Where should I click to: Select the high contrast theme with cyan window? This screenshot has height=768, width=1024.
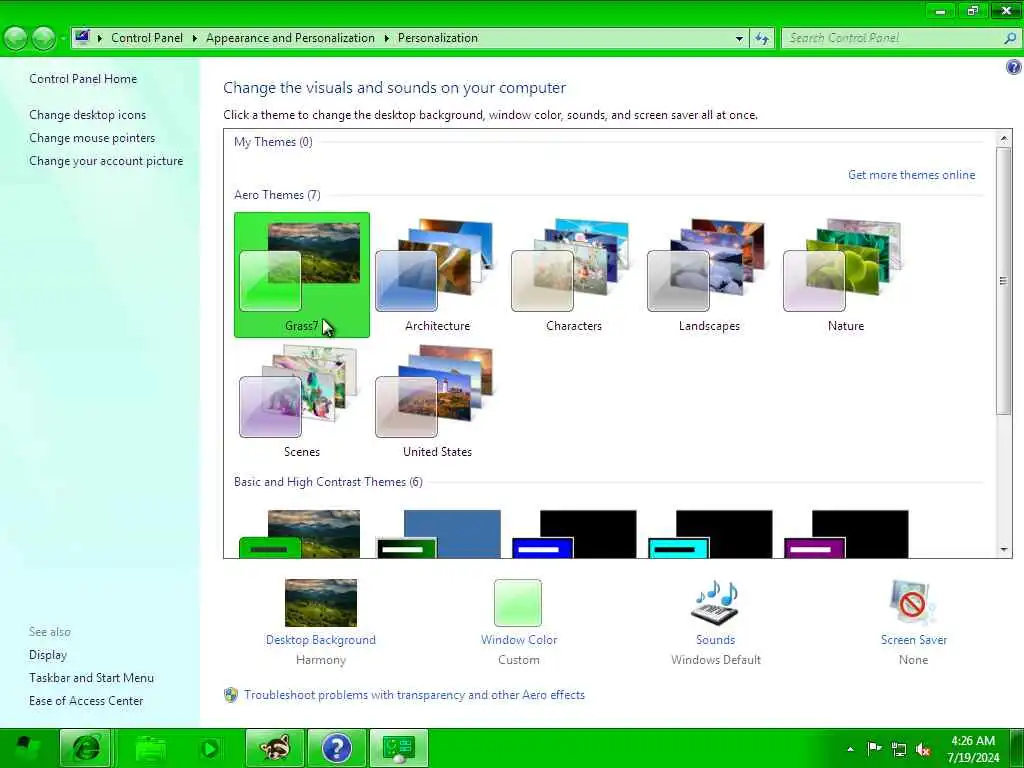point(711,534)
